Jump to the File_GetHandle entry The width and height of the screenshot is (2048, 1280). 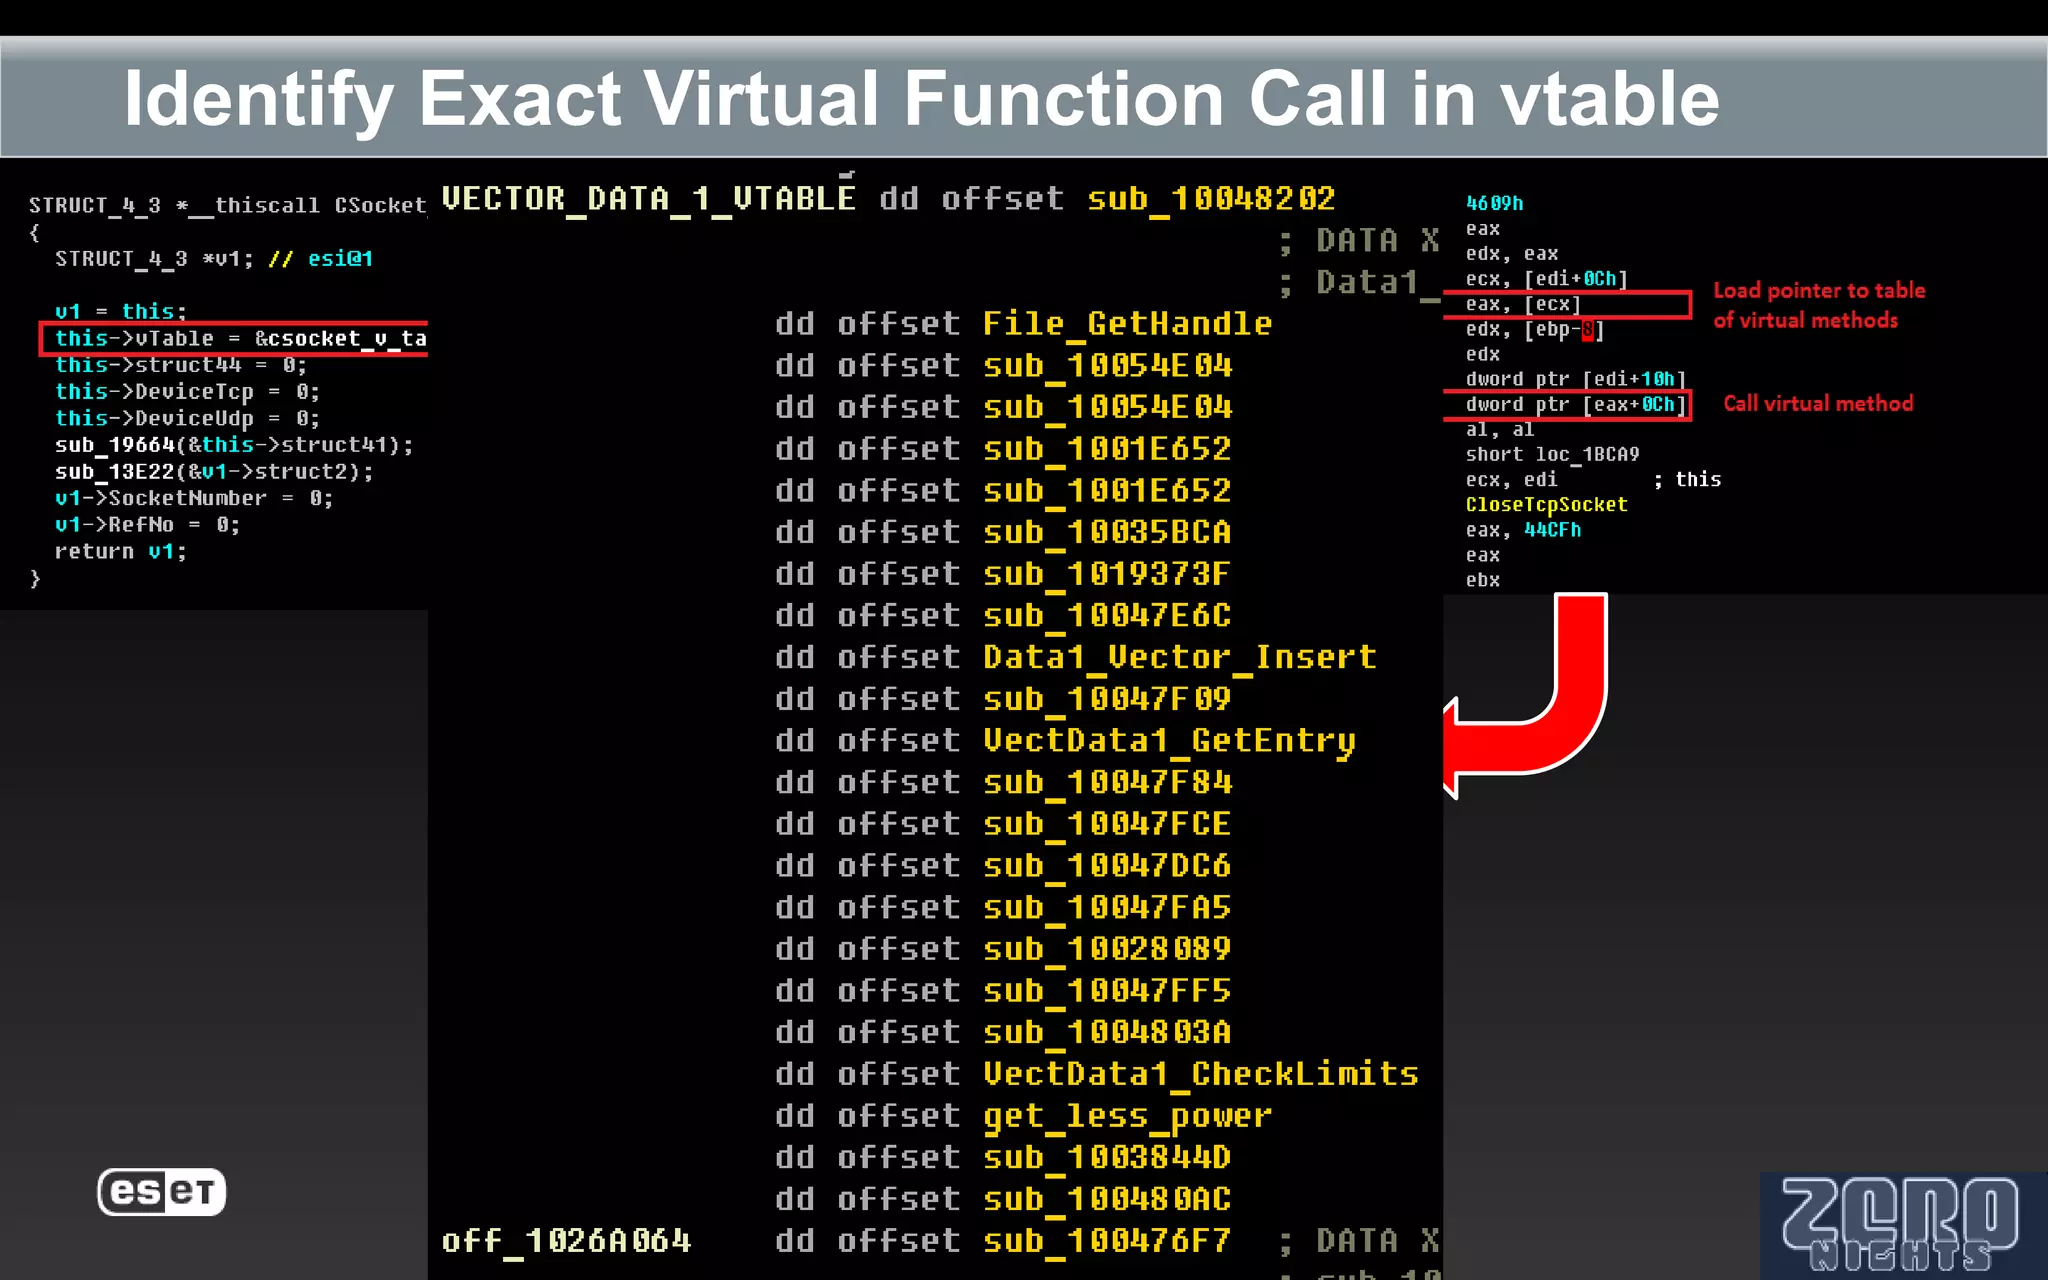(1127, 324)
